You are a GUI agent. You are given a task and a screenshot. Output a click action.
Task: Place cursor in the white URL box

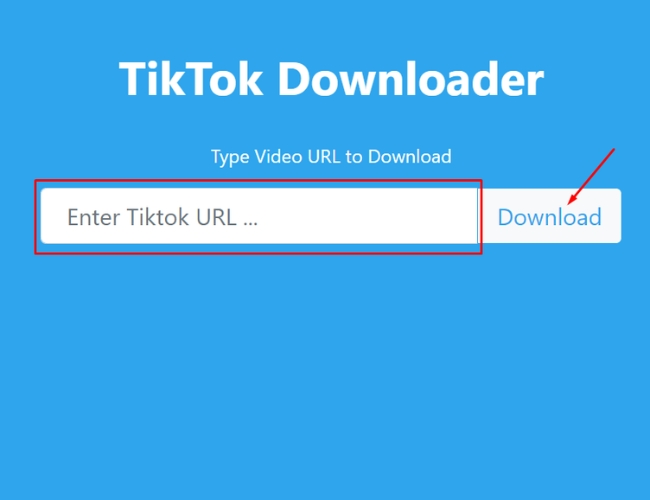tap(260, 216)
